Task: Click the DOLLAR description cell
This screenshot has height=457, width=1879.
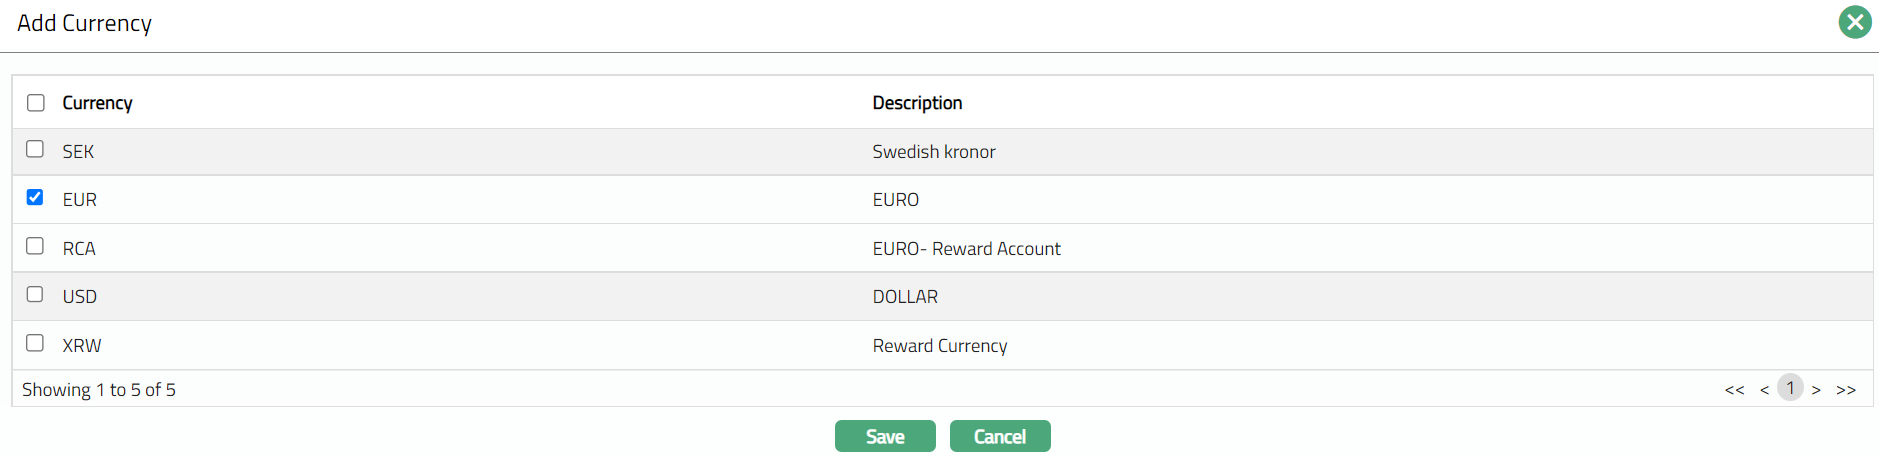Action: coord(905,297)
